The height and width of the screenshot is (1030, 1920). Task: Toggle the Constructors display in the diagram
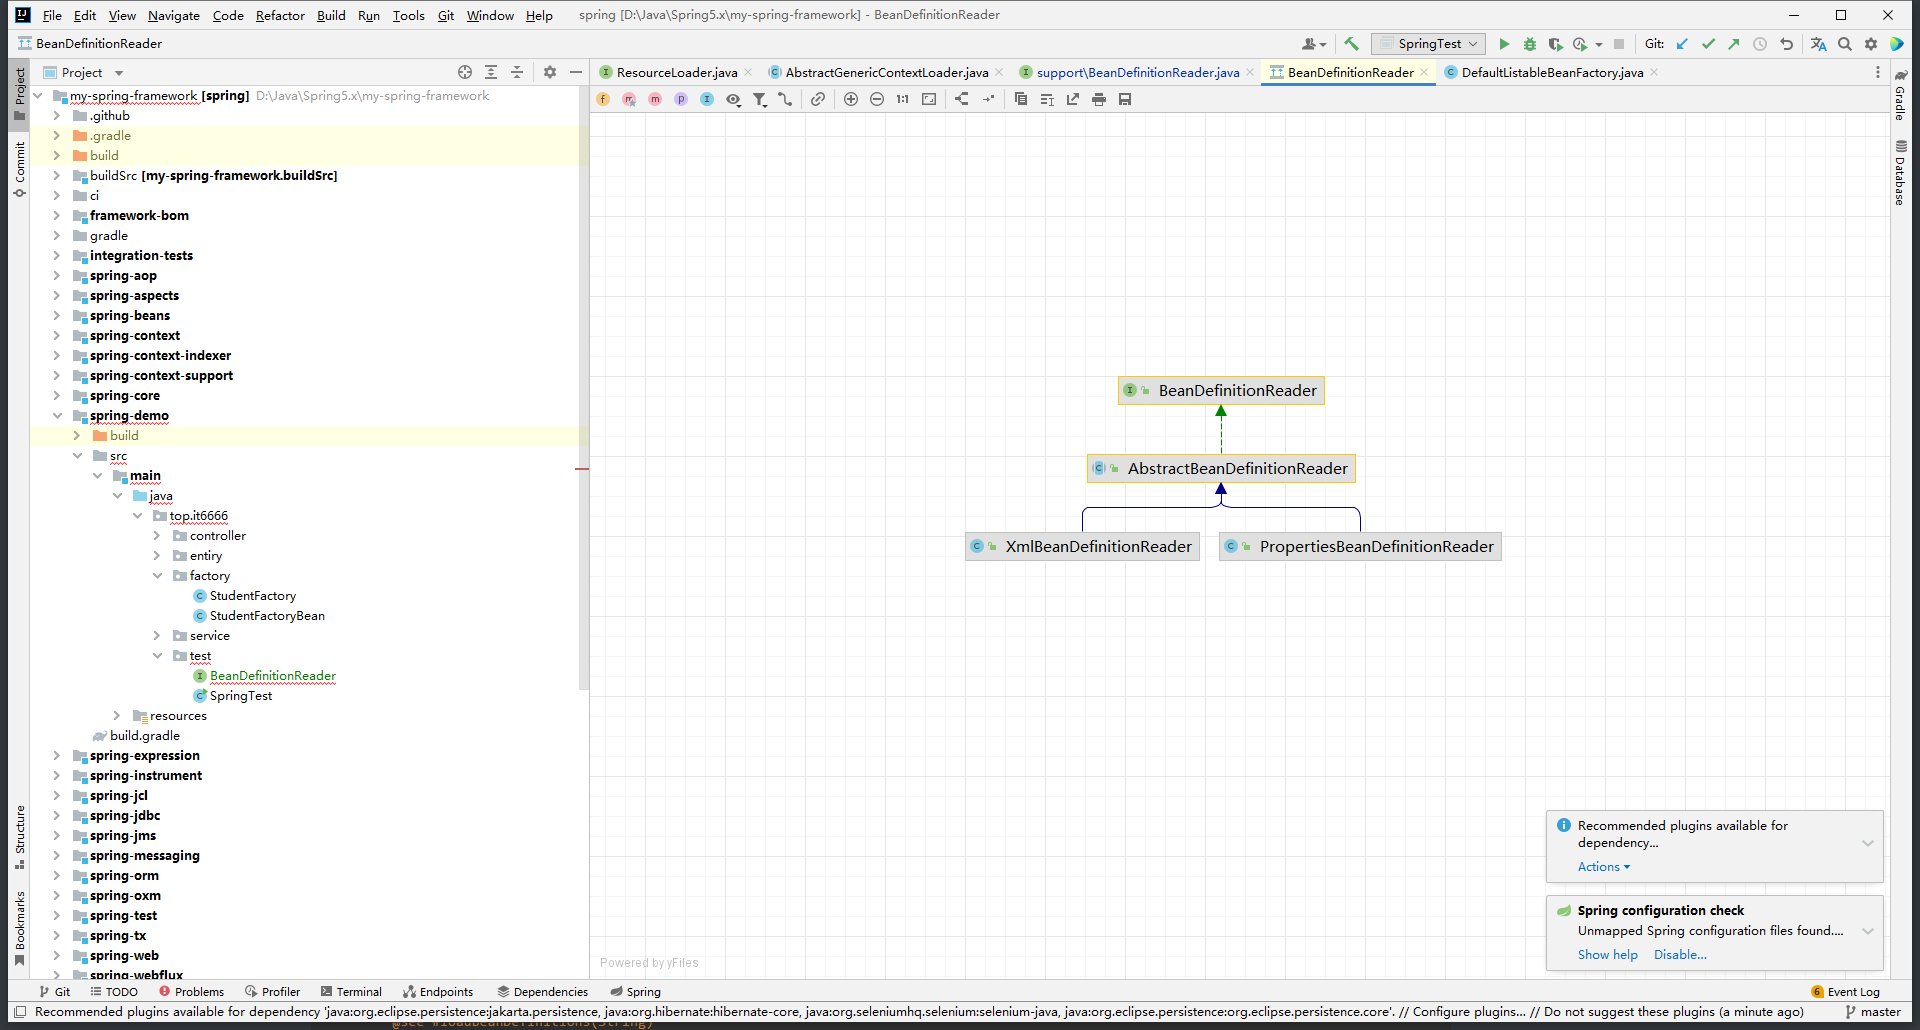(629, 99)
